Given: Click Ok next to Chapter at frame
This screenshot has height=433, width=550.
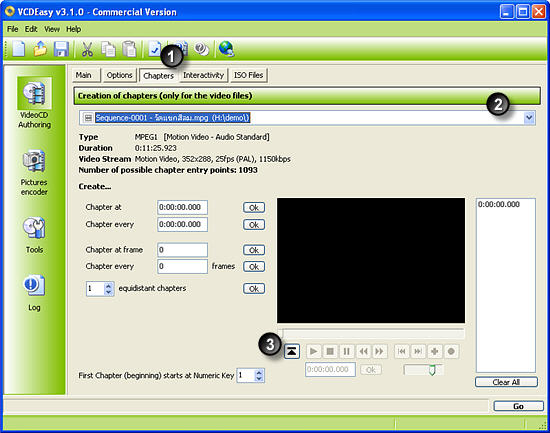Looking at the screenshot, I should click(x=254, y=250).
